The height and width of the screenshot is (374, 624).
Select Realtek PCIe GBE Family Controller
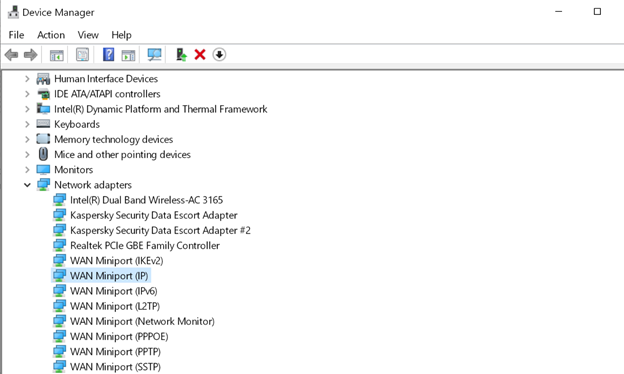[x=145, y=245]
